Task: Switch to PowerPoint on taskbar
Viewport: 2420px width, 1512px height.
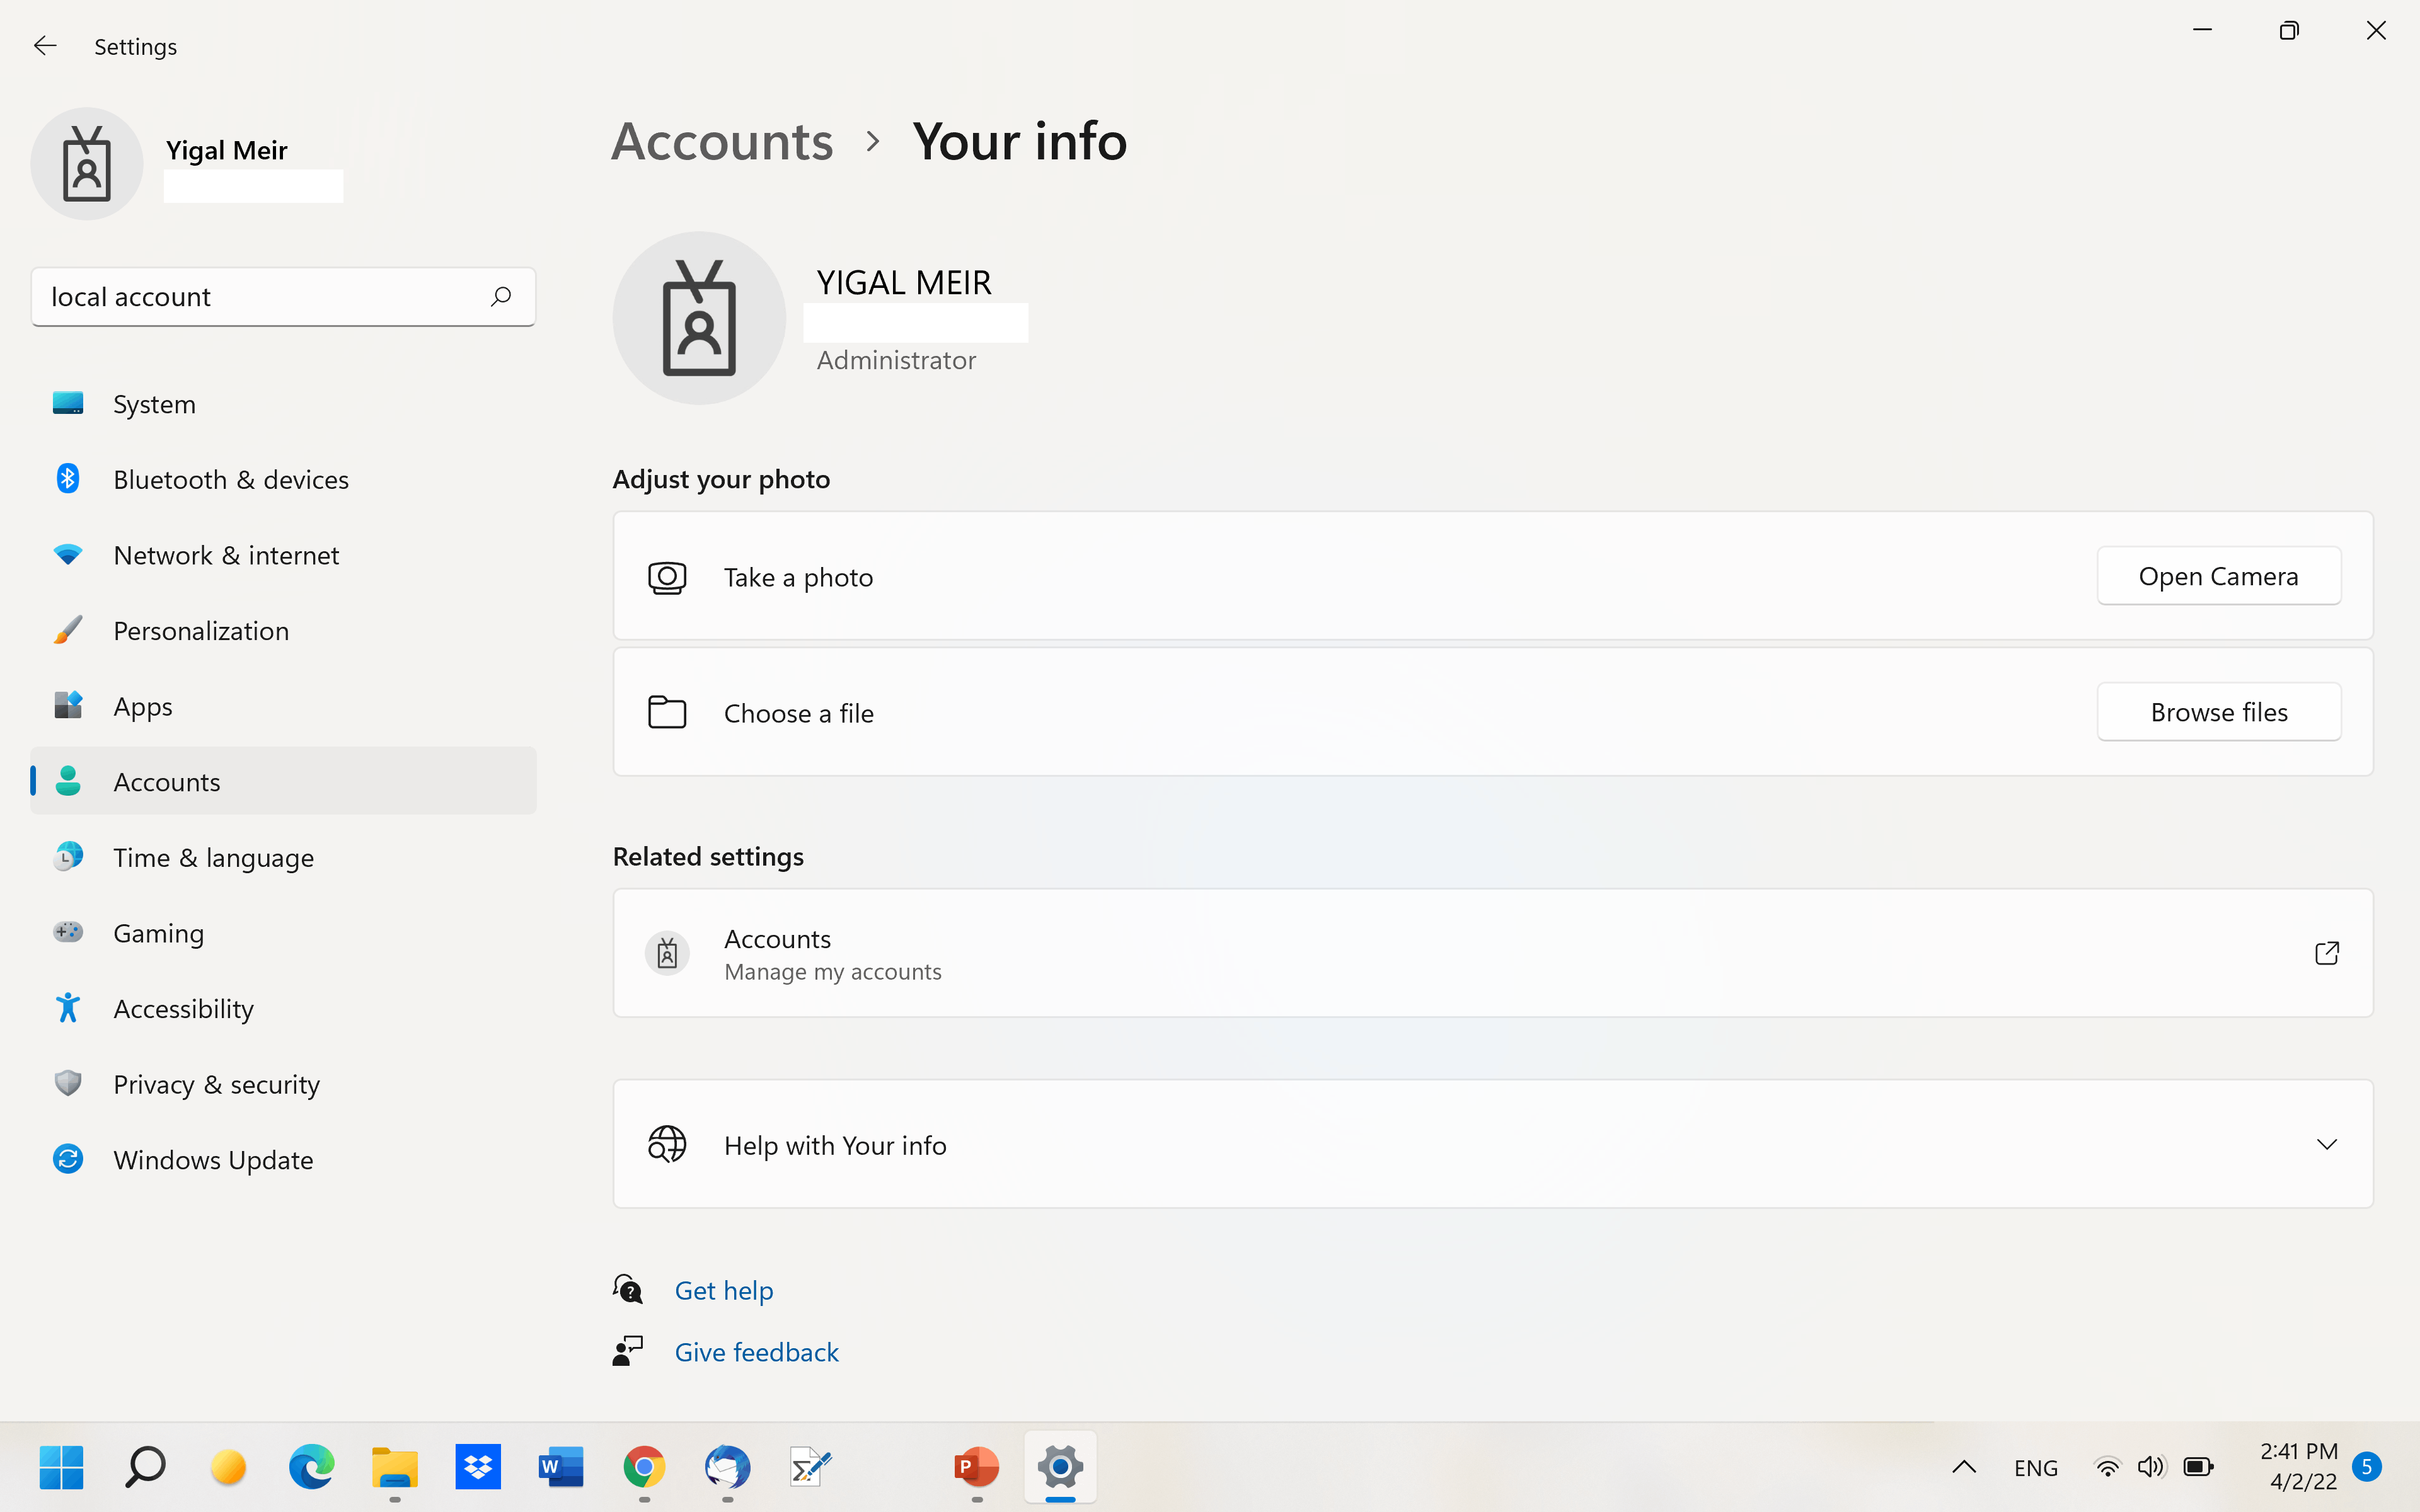Action: point(977,1467)
